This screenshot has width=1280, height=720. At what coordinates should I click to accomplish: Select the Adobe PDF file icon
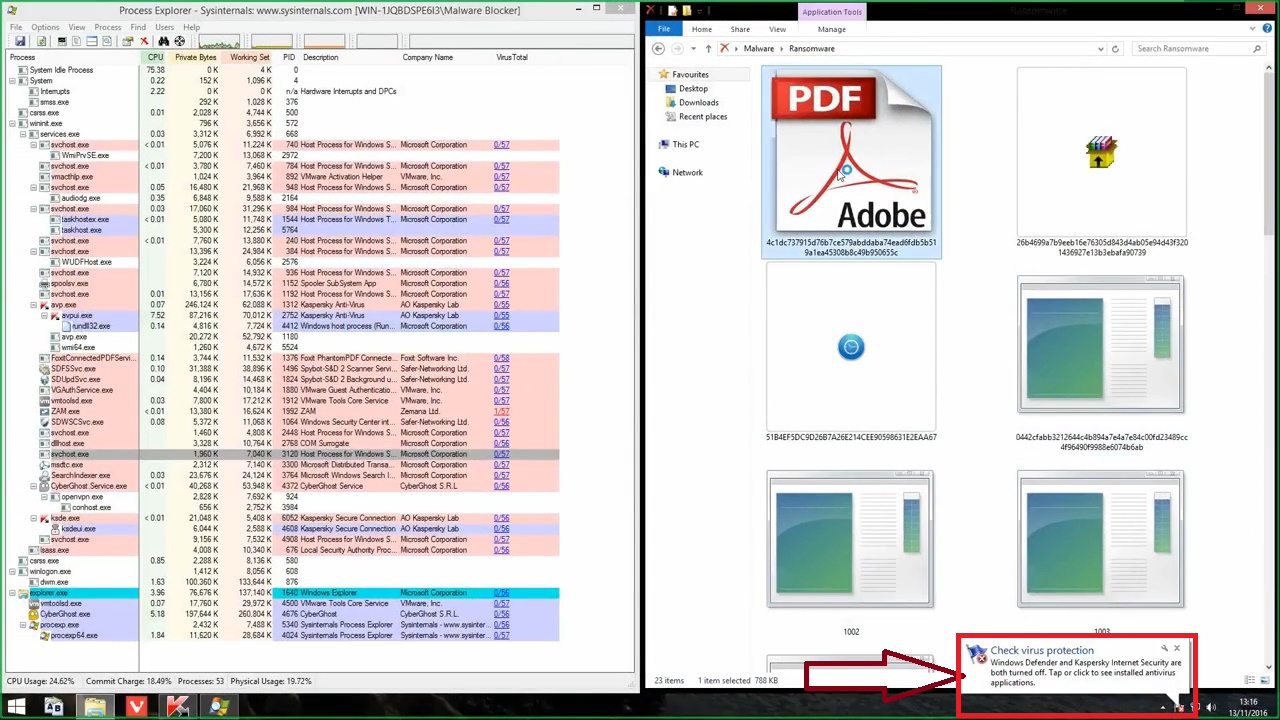851,152
